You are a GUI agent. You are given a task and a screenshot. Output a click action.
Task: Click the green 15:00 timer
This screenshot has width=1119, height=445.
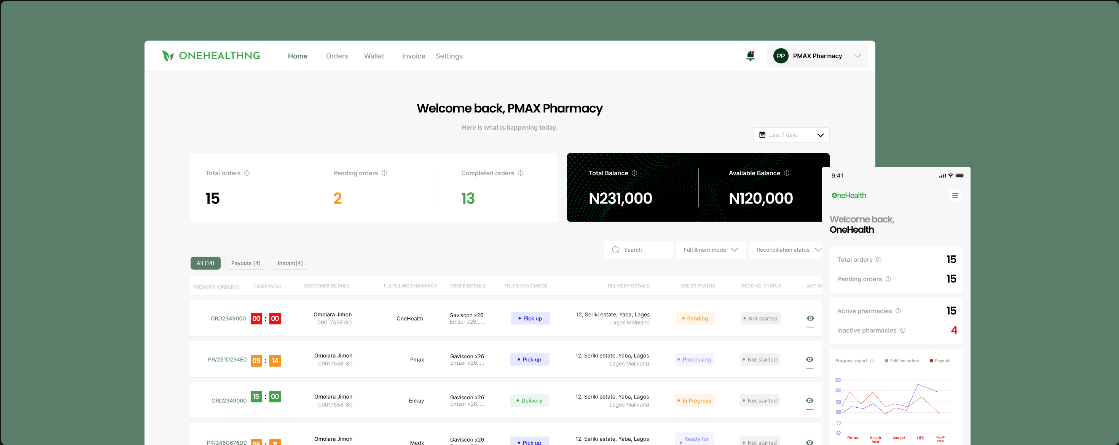[265, 397]
